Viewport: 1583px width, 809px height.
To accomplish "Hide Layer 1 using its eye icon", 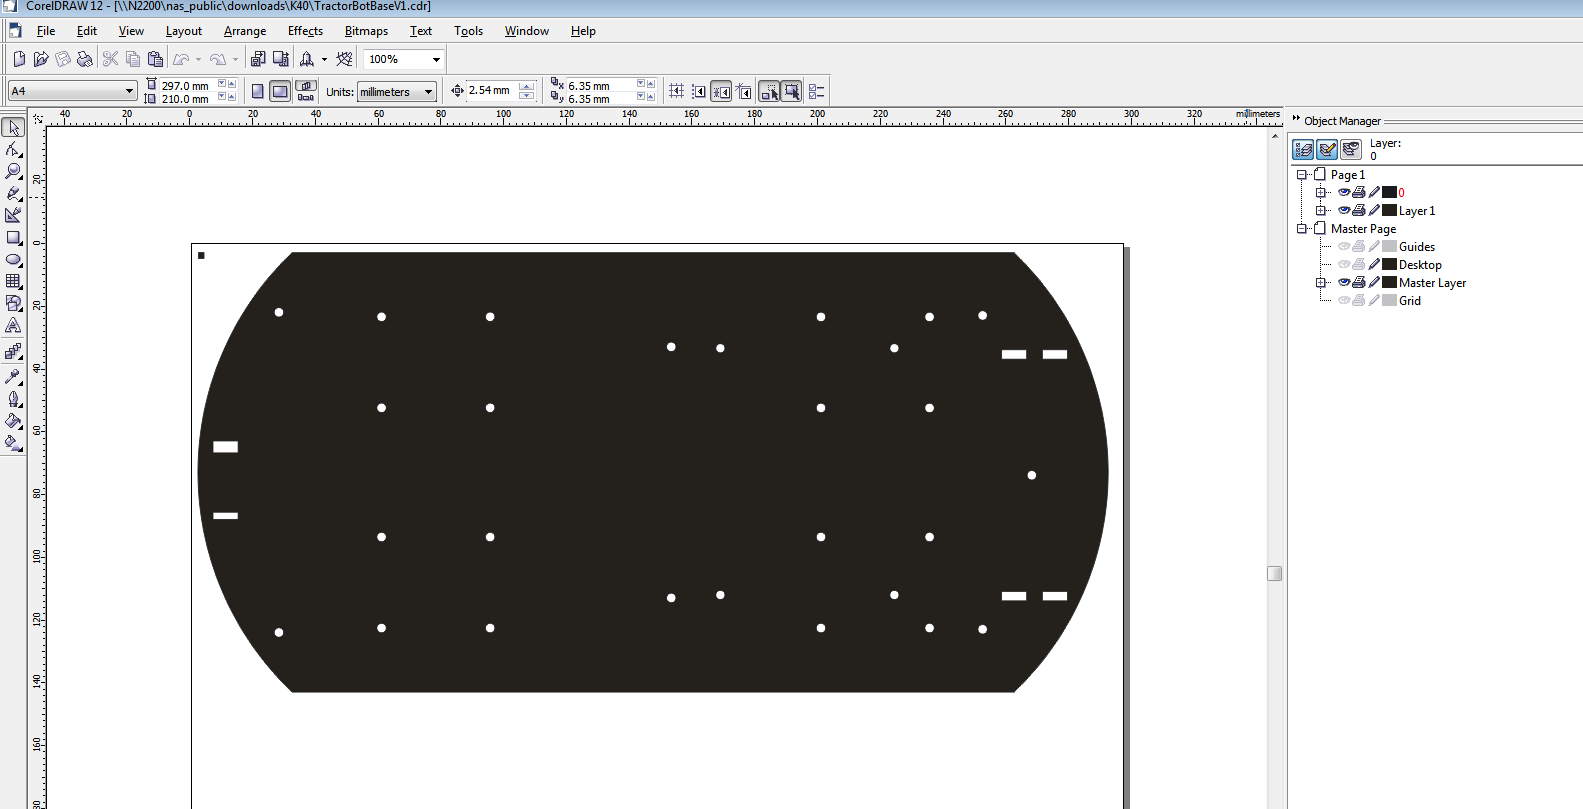I will (x=1344, y=211).
